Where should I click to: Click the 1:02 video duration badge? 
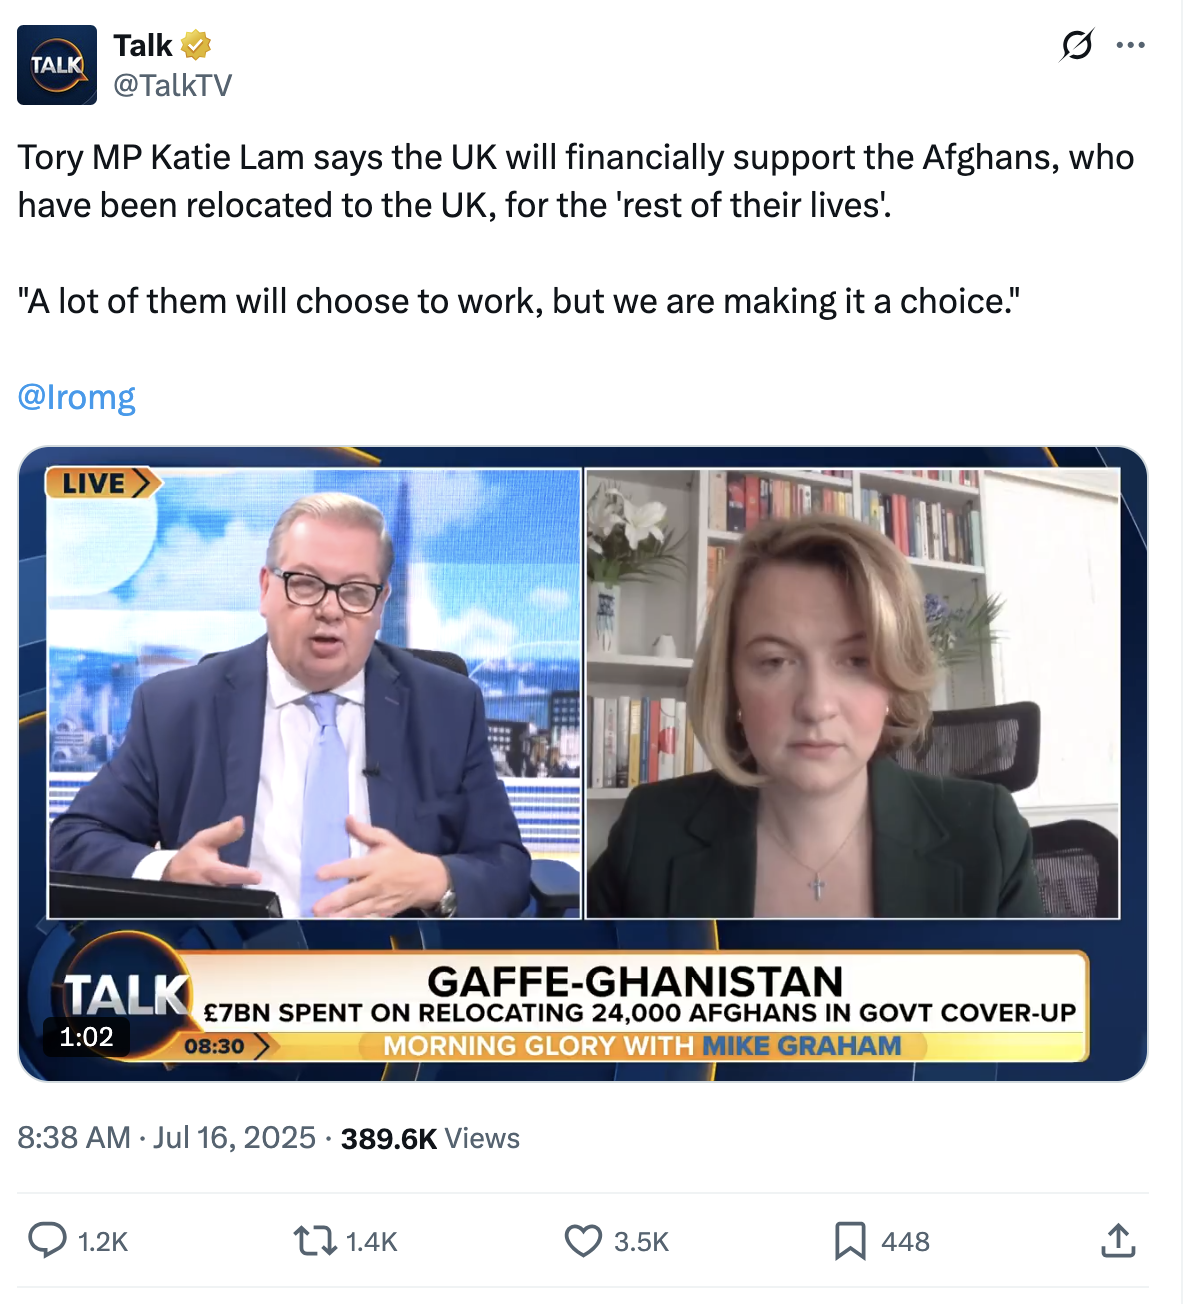coord(86,1036)
